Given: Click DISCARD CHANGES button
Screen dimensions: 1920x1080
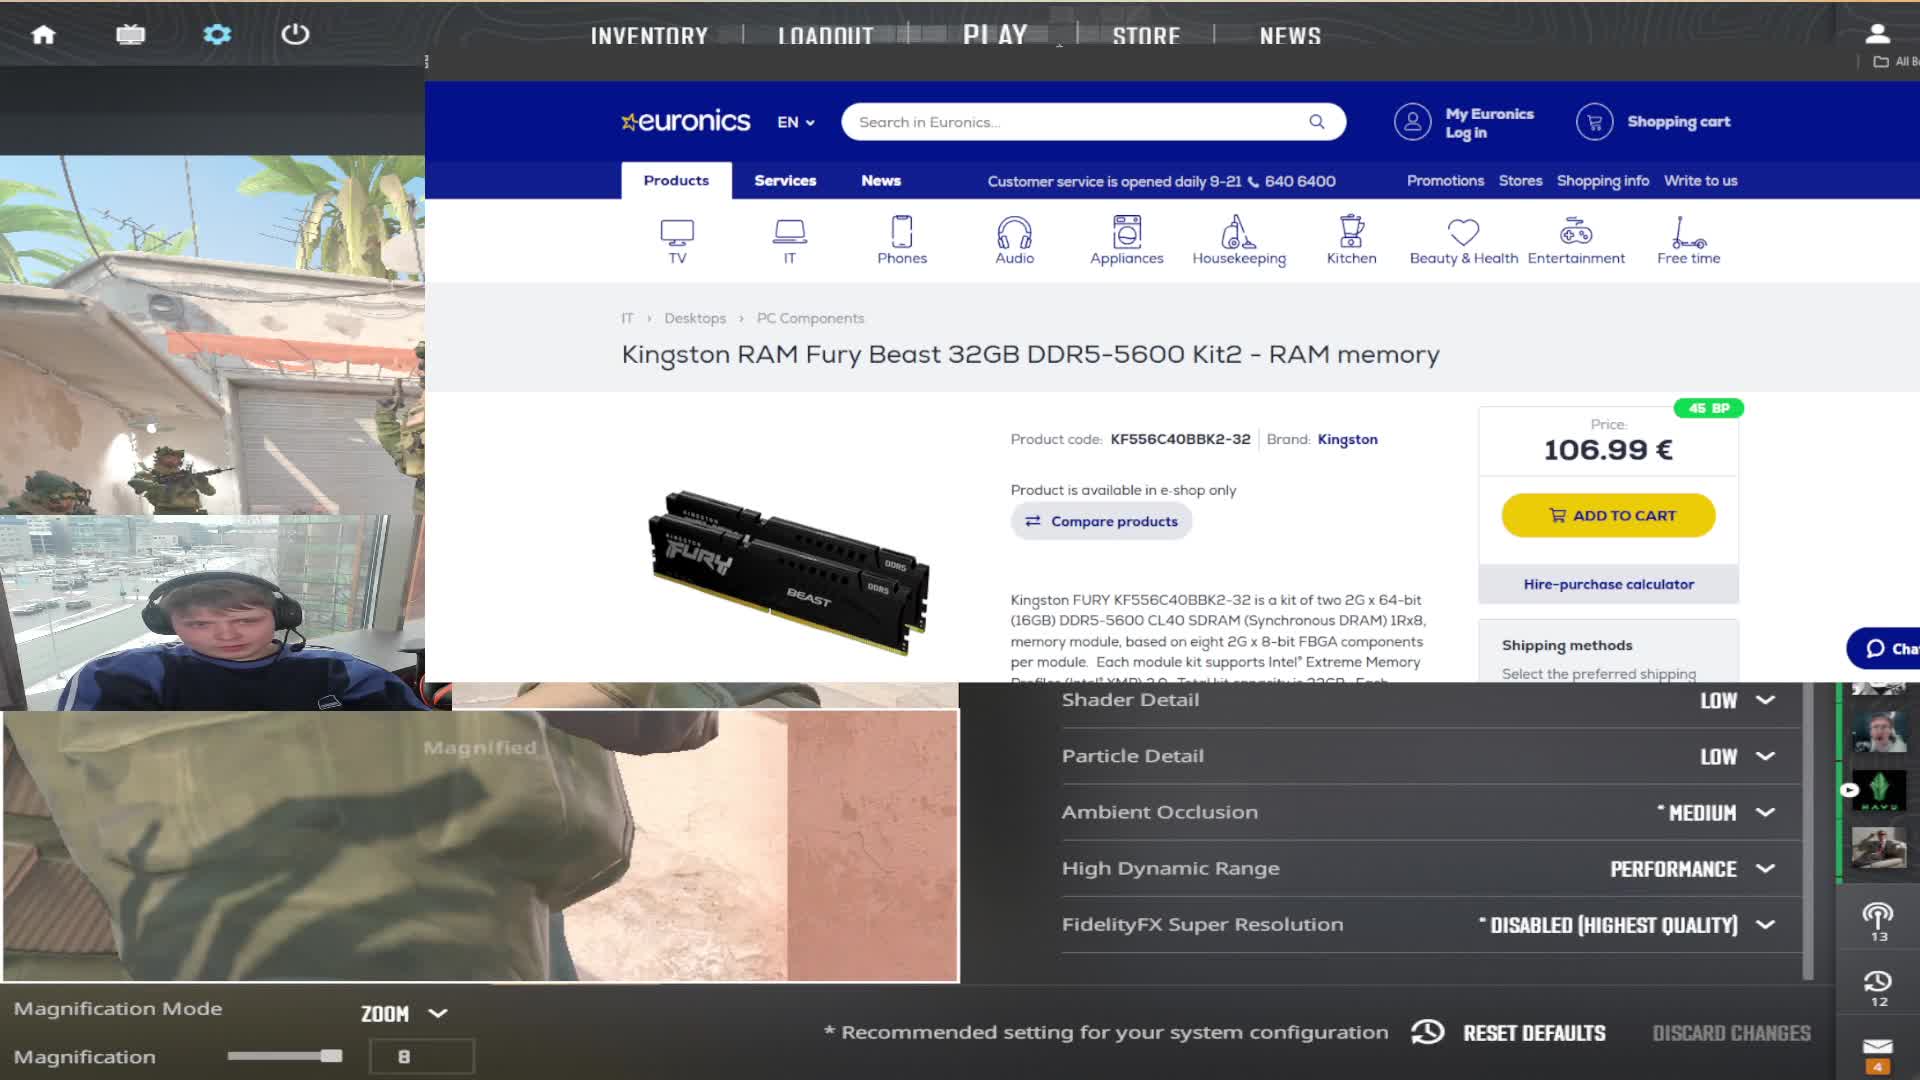Looking at the screenshot, I should (x=1731, y=1033).
